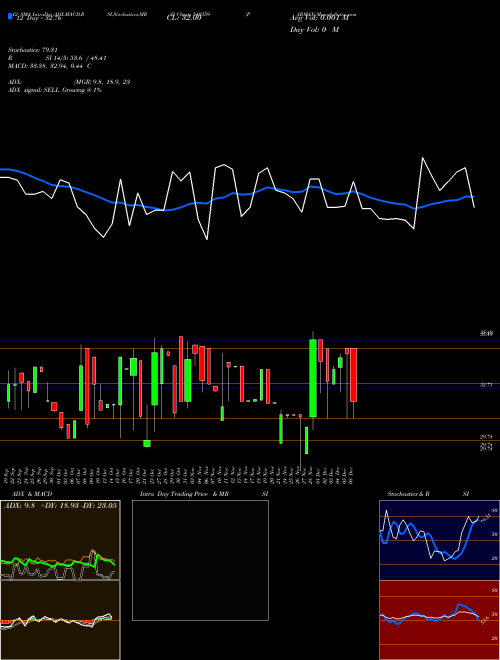Image resolution: width=500 pixels, height=660 pixels.
Task: Open the empty intraday trading price chart box
Action: click(x=200, y=560)
